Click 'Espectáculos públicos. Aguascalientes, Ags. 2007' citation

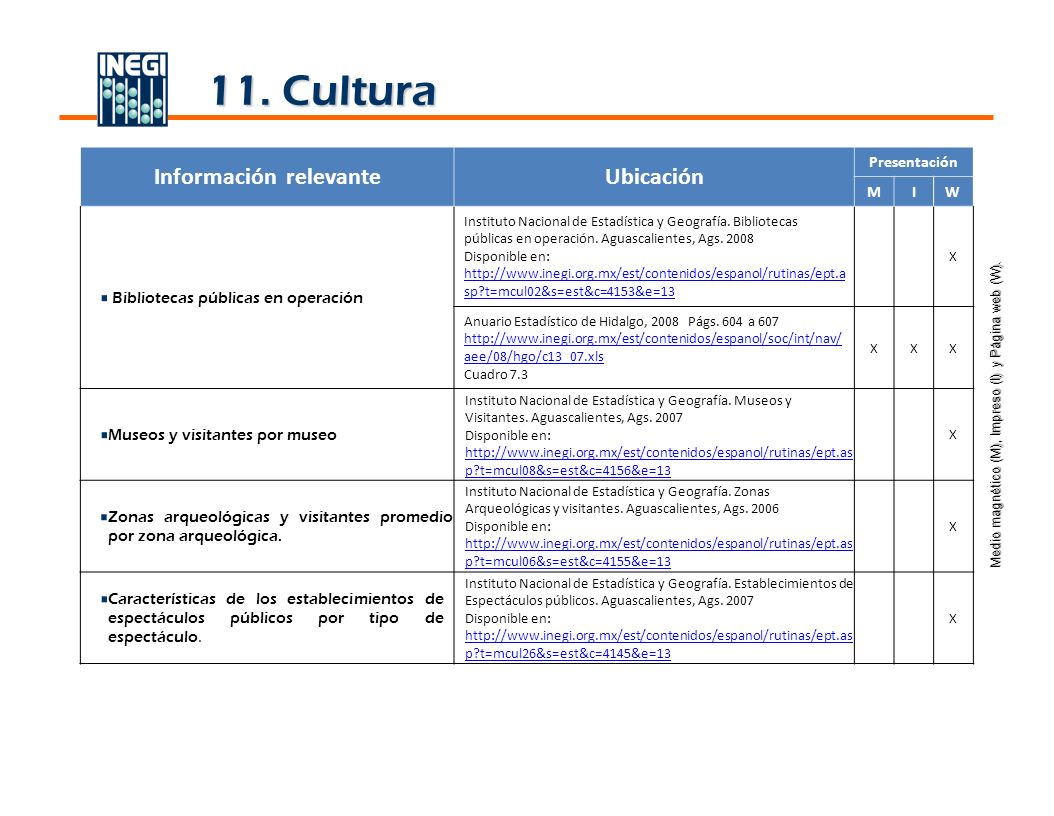609,601
